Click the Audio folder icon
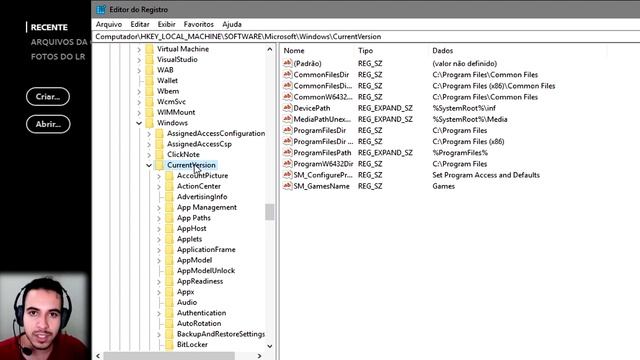Viewport: 640px width, 360px height. (x=169, y=302)
